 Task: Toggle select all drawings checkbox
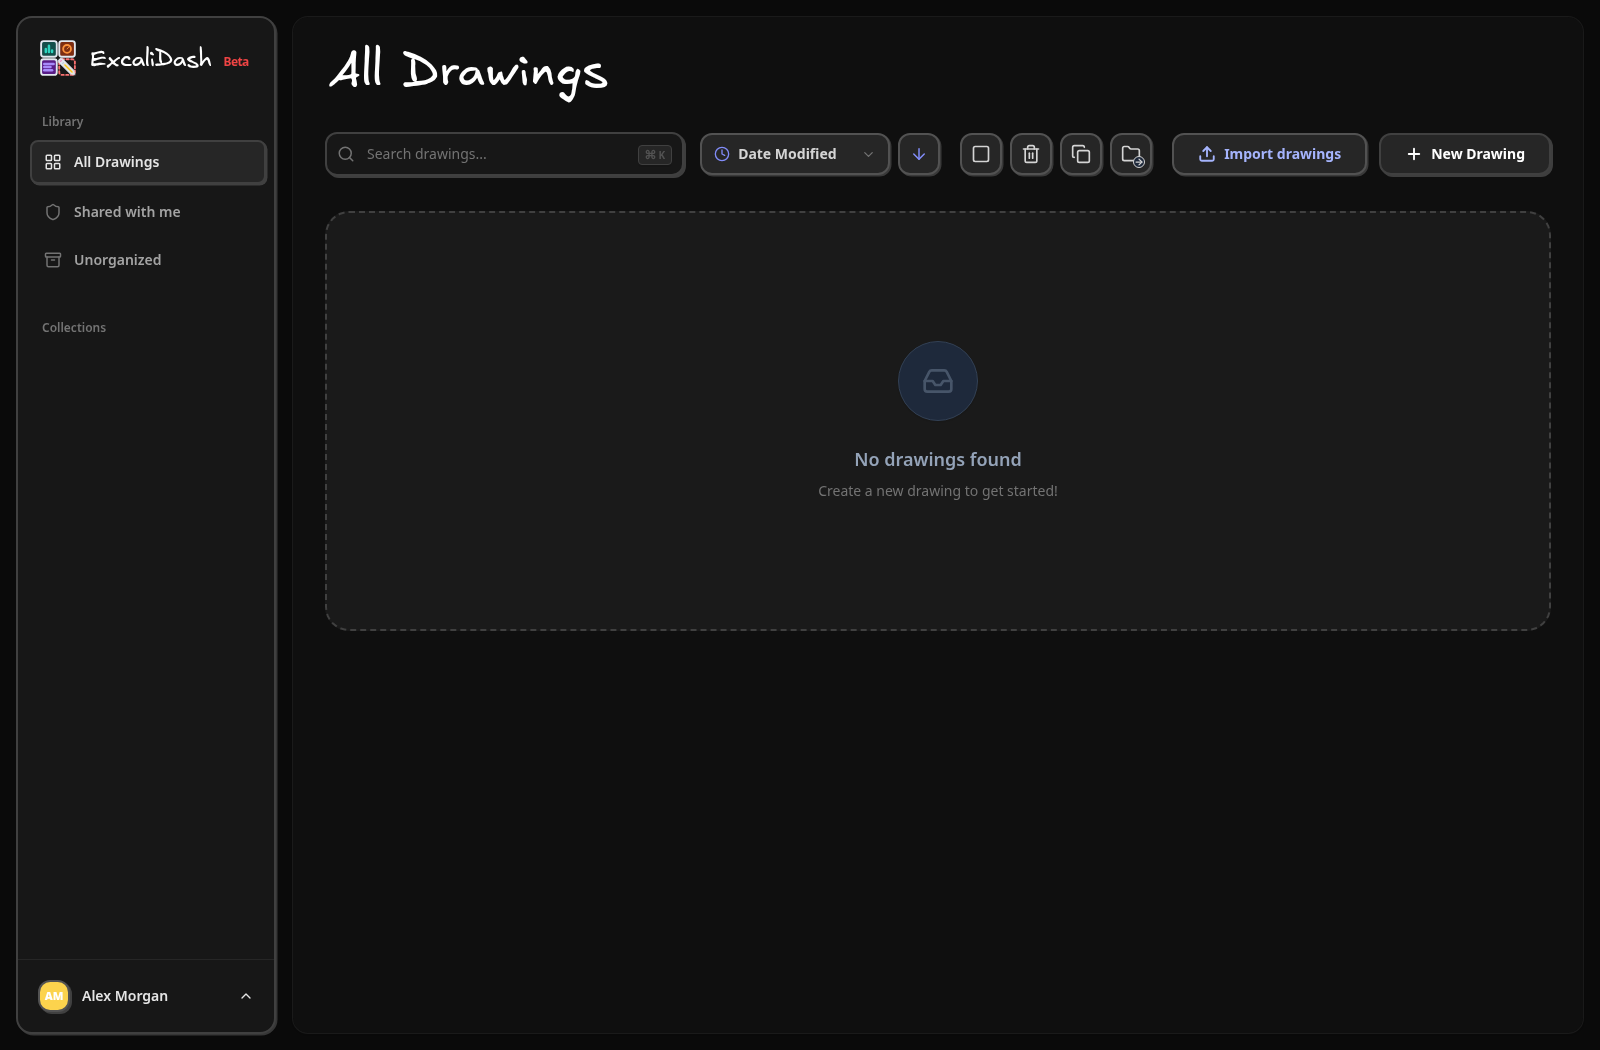point(981,154)
